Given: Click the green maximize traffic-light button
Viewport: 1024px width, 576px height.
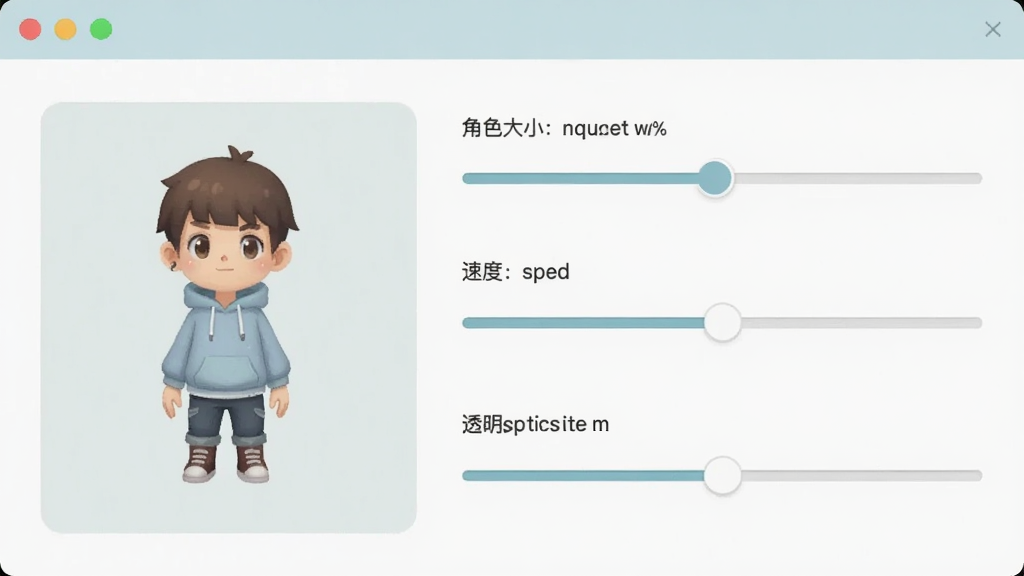Looking at the screenshot, I should [101, 29].
